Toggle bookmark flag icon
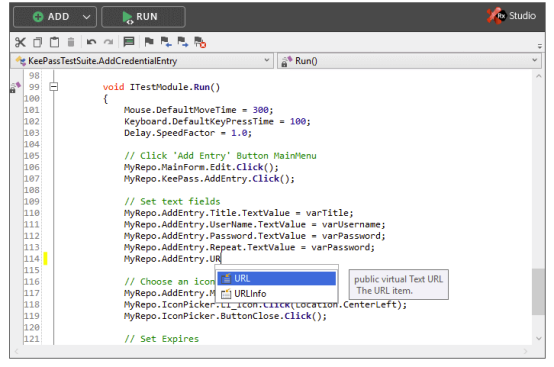The width and height of the screenshot is (554, 367). pos(149,42)
